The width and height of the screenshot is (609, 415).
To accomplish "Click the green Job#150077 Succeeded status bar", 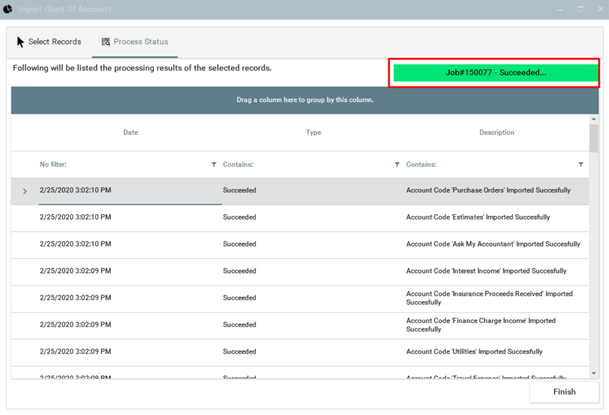I will 496,73.
